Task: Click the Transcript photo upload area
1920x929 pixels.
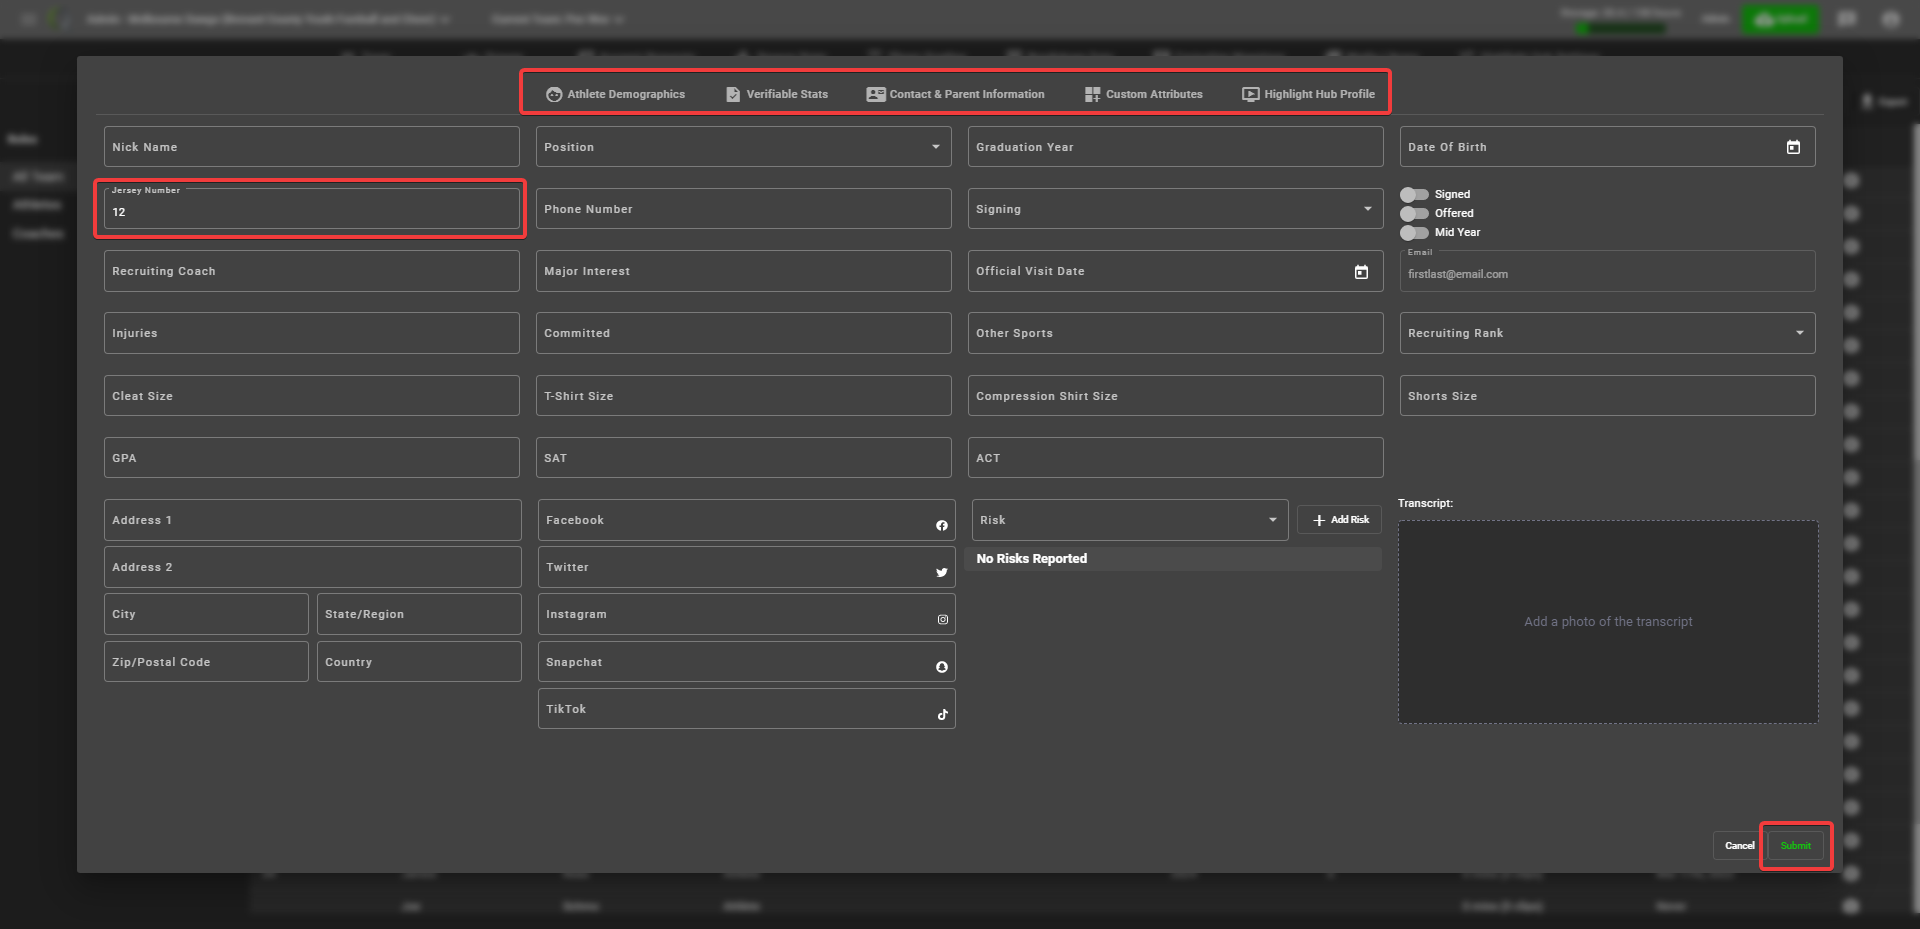Action: [x=1608, y=622]
